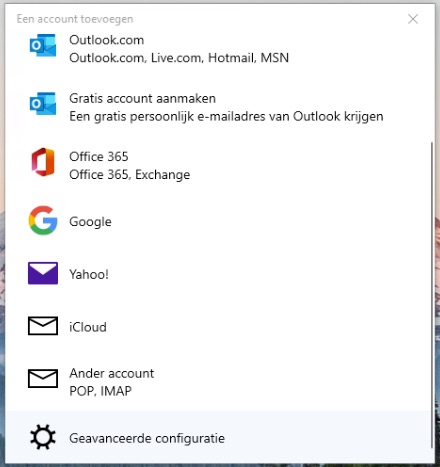
Task: Click the gear icon for Geavanceerde configuratie
Action: point(43,437)
